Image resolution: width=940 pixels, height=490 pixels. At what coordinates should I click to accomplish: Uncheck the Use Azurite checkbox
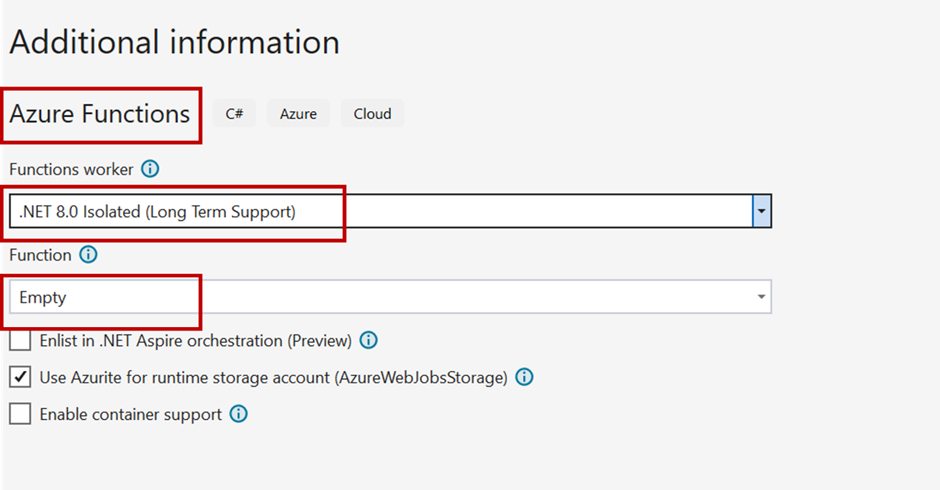pos(20,377)
